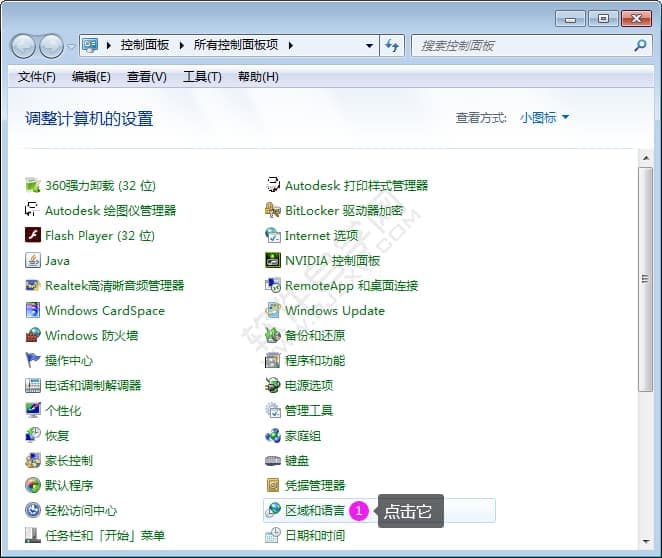This screenshot has width=662, height=558.
Task: Click the vertical scrollbar down arrow
Action: coord(645,550)
